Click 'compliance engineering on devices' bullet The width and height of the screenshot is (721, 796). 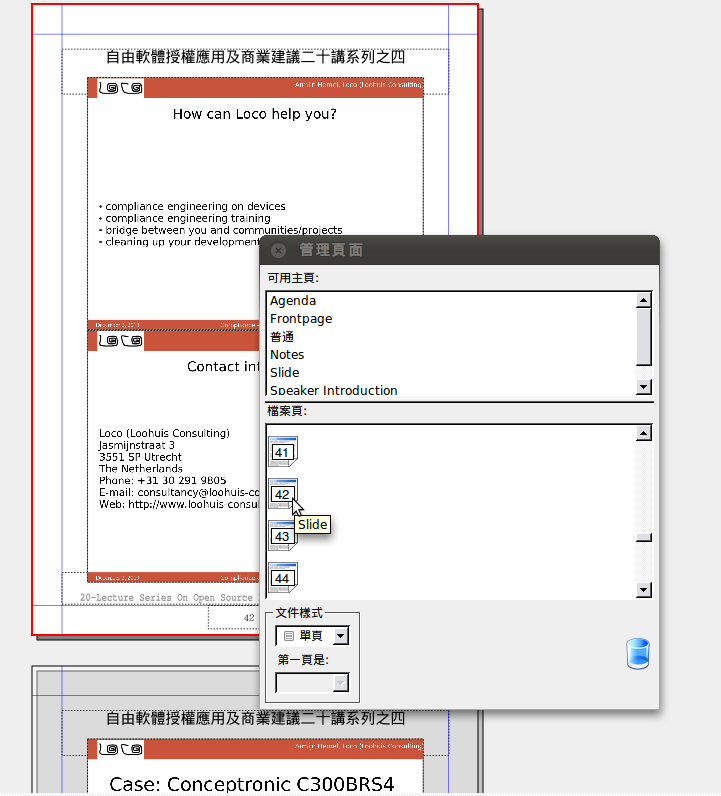click(x=195, y=206)
